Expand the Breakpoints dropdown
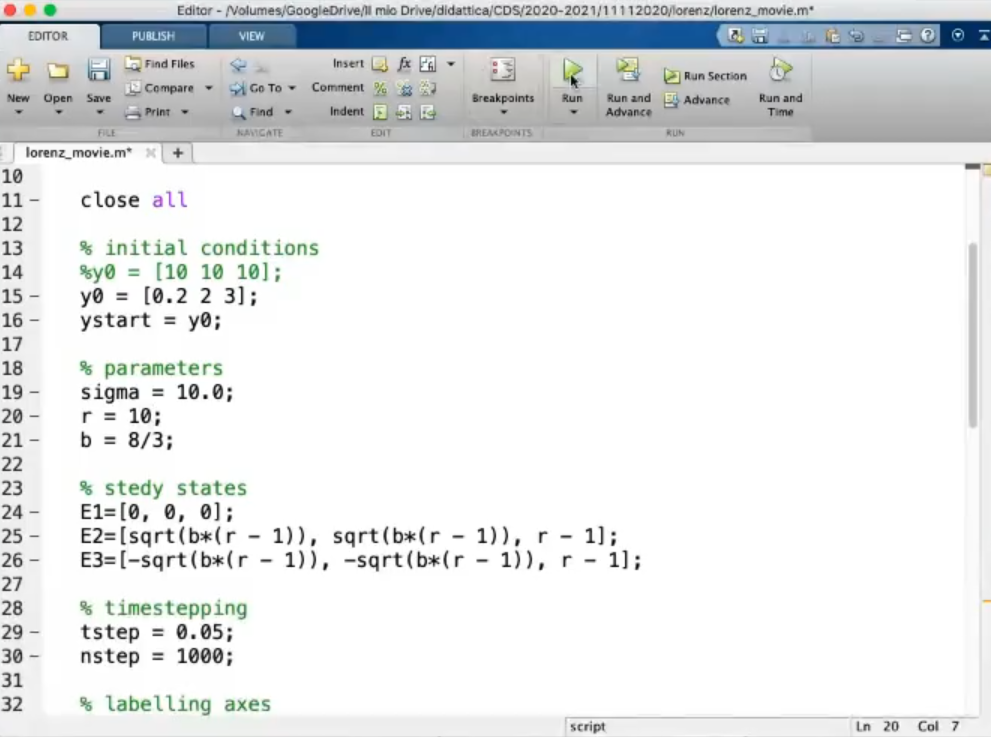This screenshot has width=991, height=737. pos(503,112)
